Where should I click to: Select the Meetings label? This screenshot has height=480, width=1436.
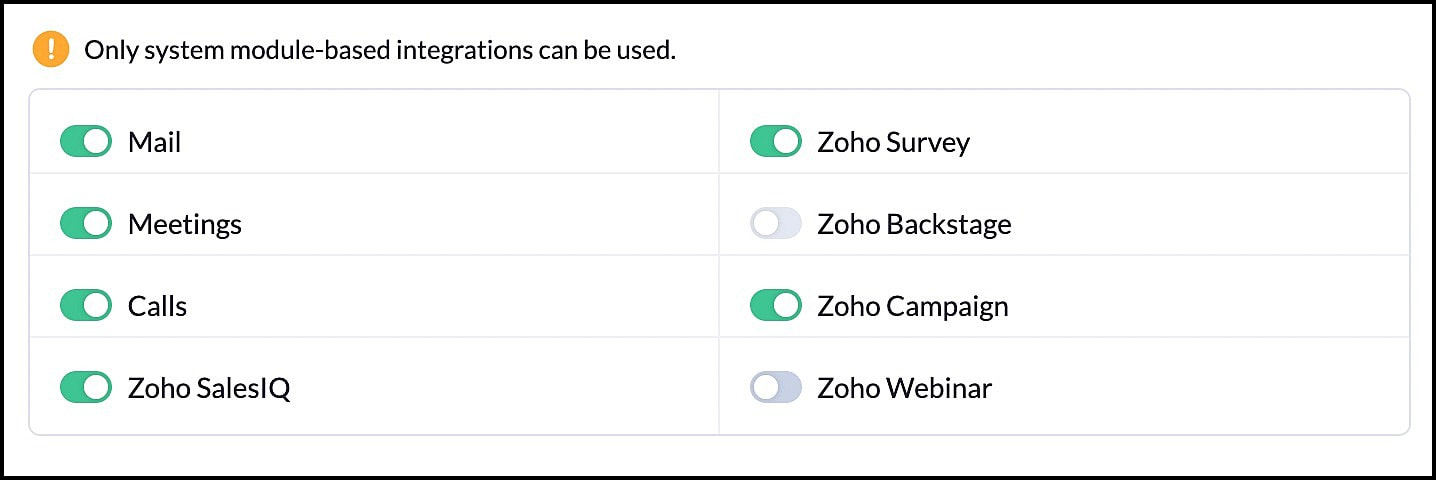tap(185, 225)
